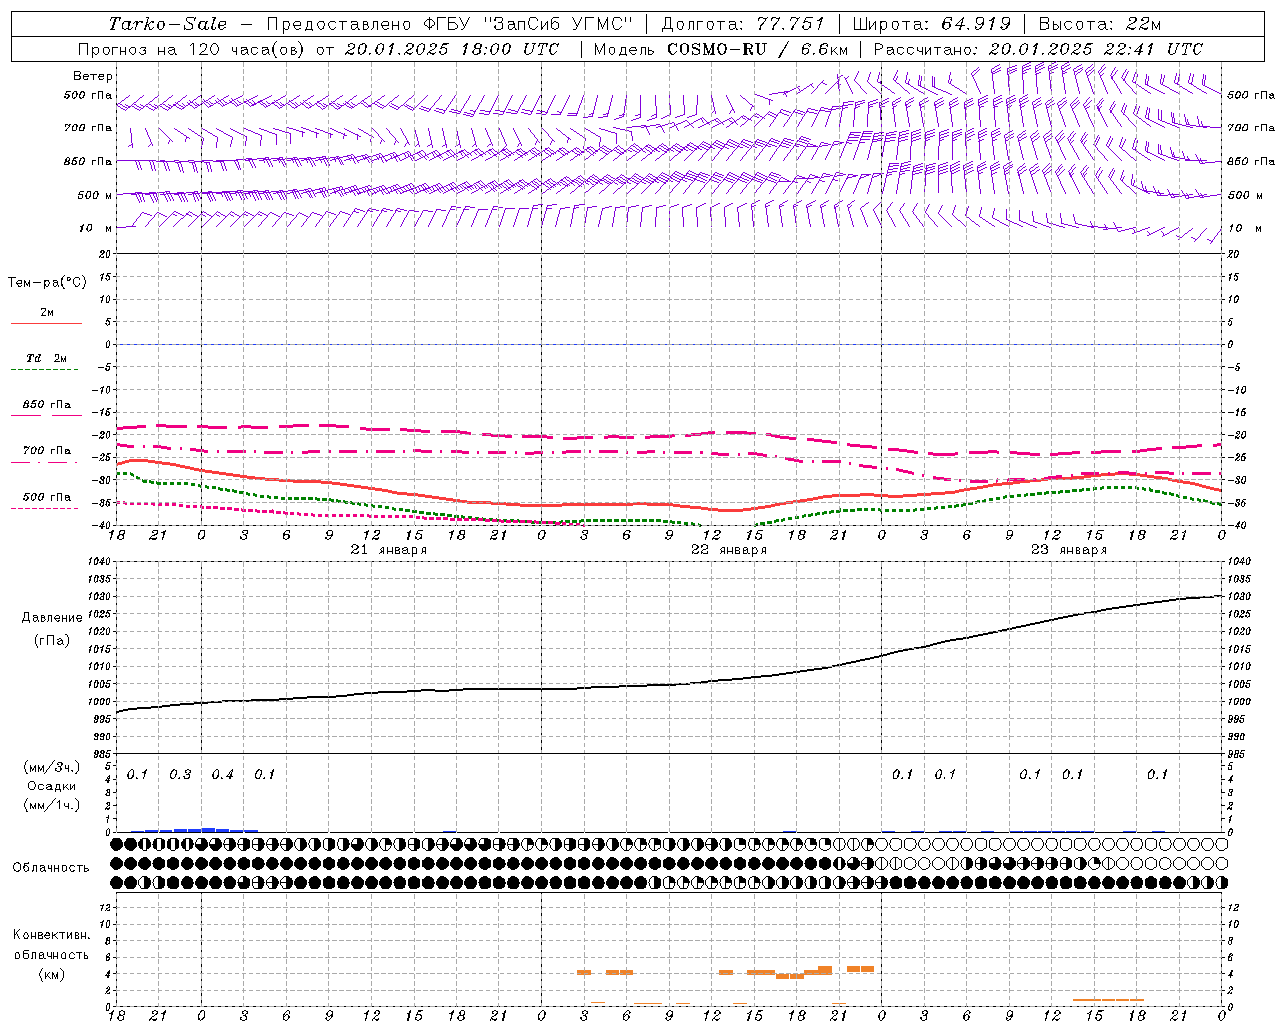Click the Рассчитано: 20.01.2025 22:41 UTC timestamp

1038,49
